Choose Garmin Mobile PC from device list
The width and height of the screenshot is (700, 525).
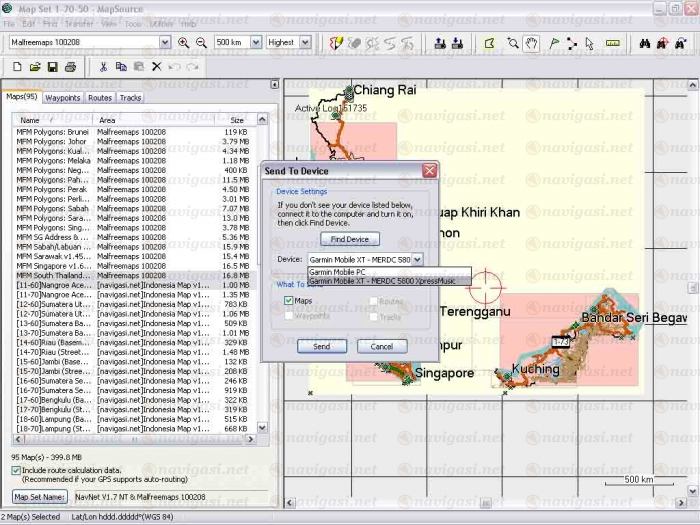(x=338, y=272)
